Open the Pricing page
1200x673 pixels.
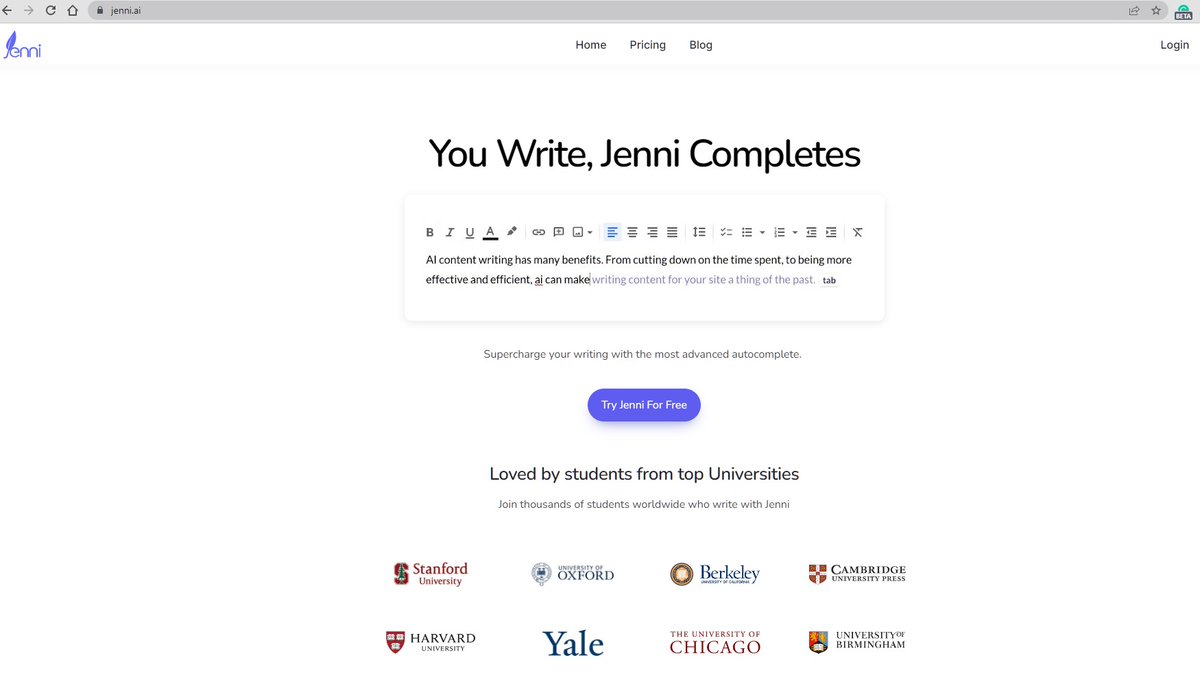[648, 45]
